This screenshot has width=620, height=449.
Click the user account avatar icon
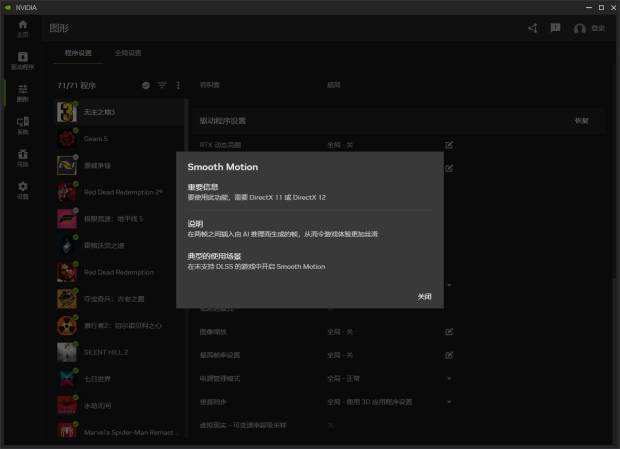[x=579, y=28]
